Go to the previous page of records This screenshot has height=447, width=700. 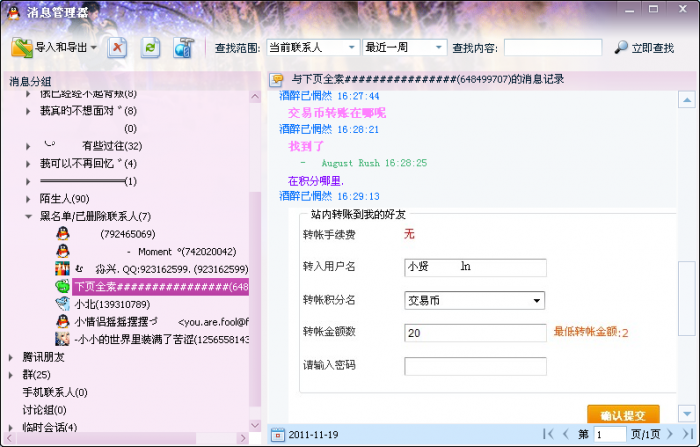[566, 434]
